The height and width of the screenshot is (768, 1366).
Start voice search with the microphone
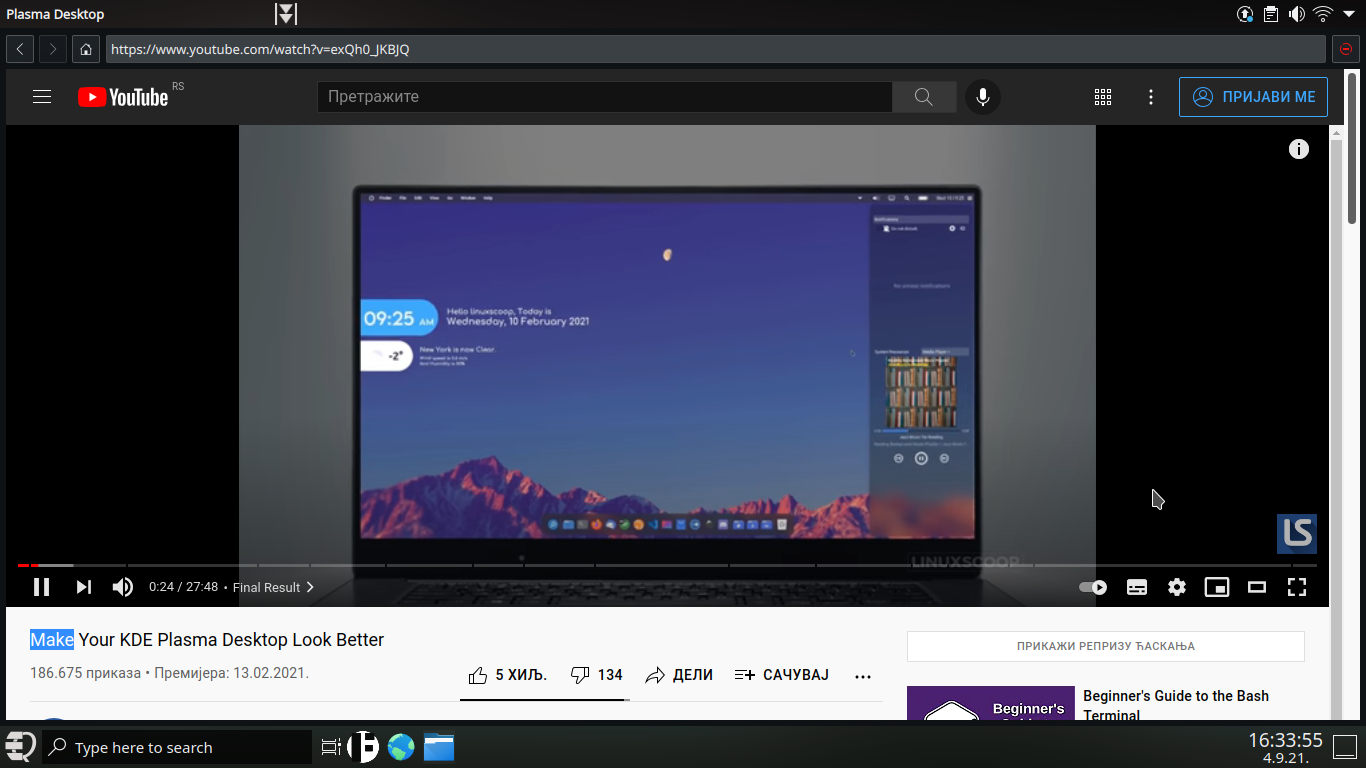[983, 97]
